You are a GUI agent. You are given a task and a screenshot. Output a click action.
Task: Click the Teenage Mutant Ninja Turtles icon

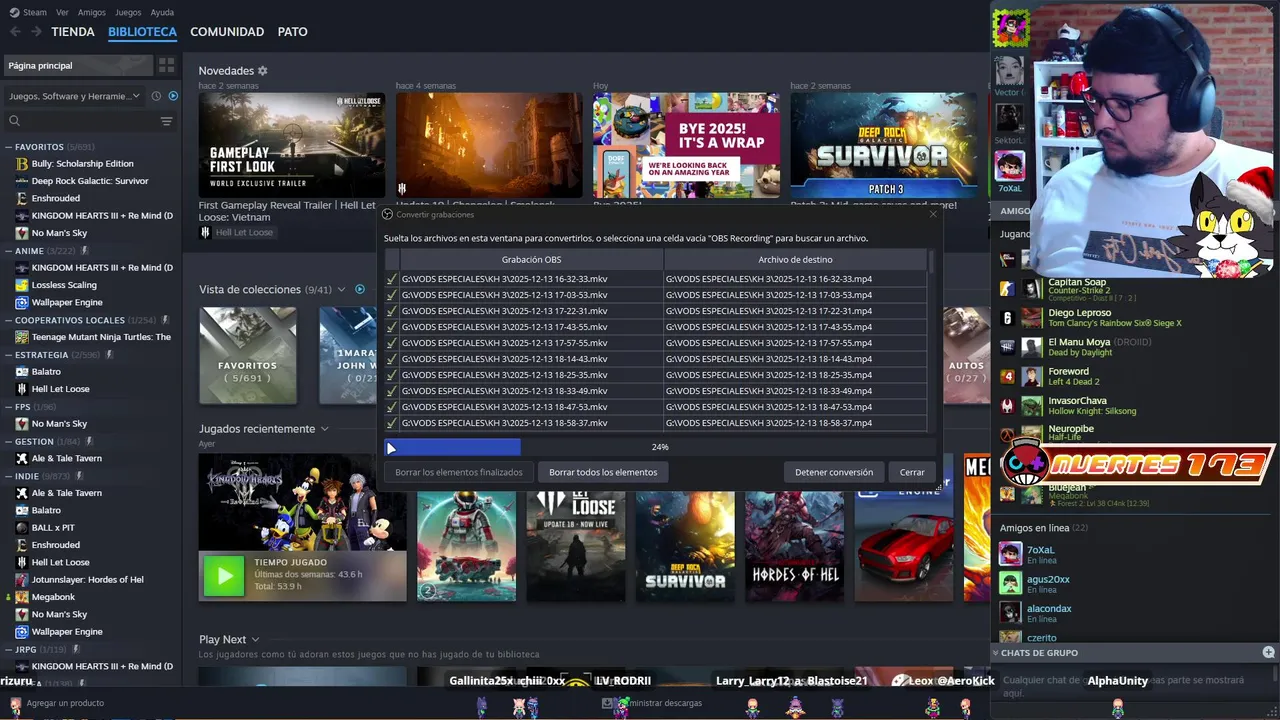click(x=22, y=337)
